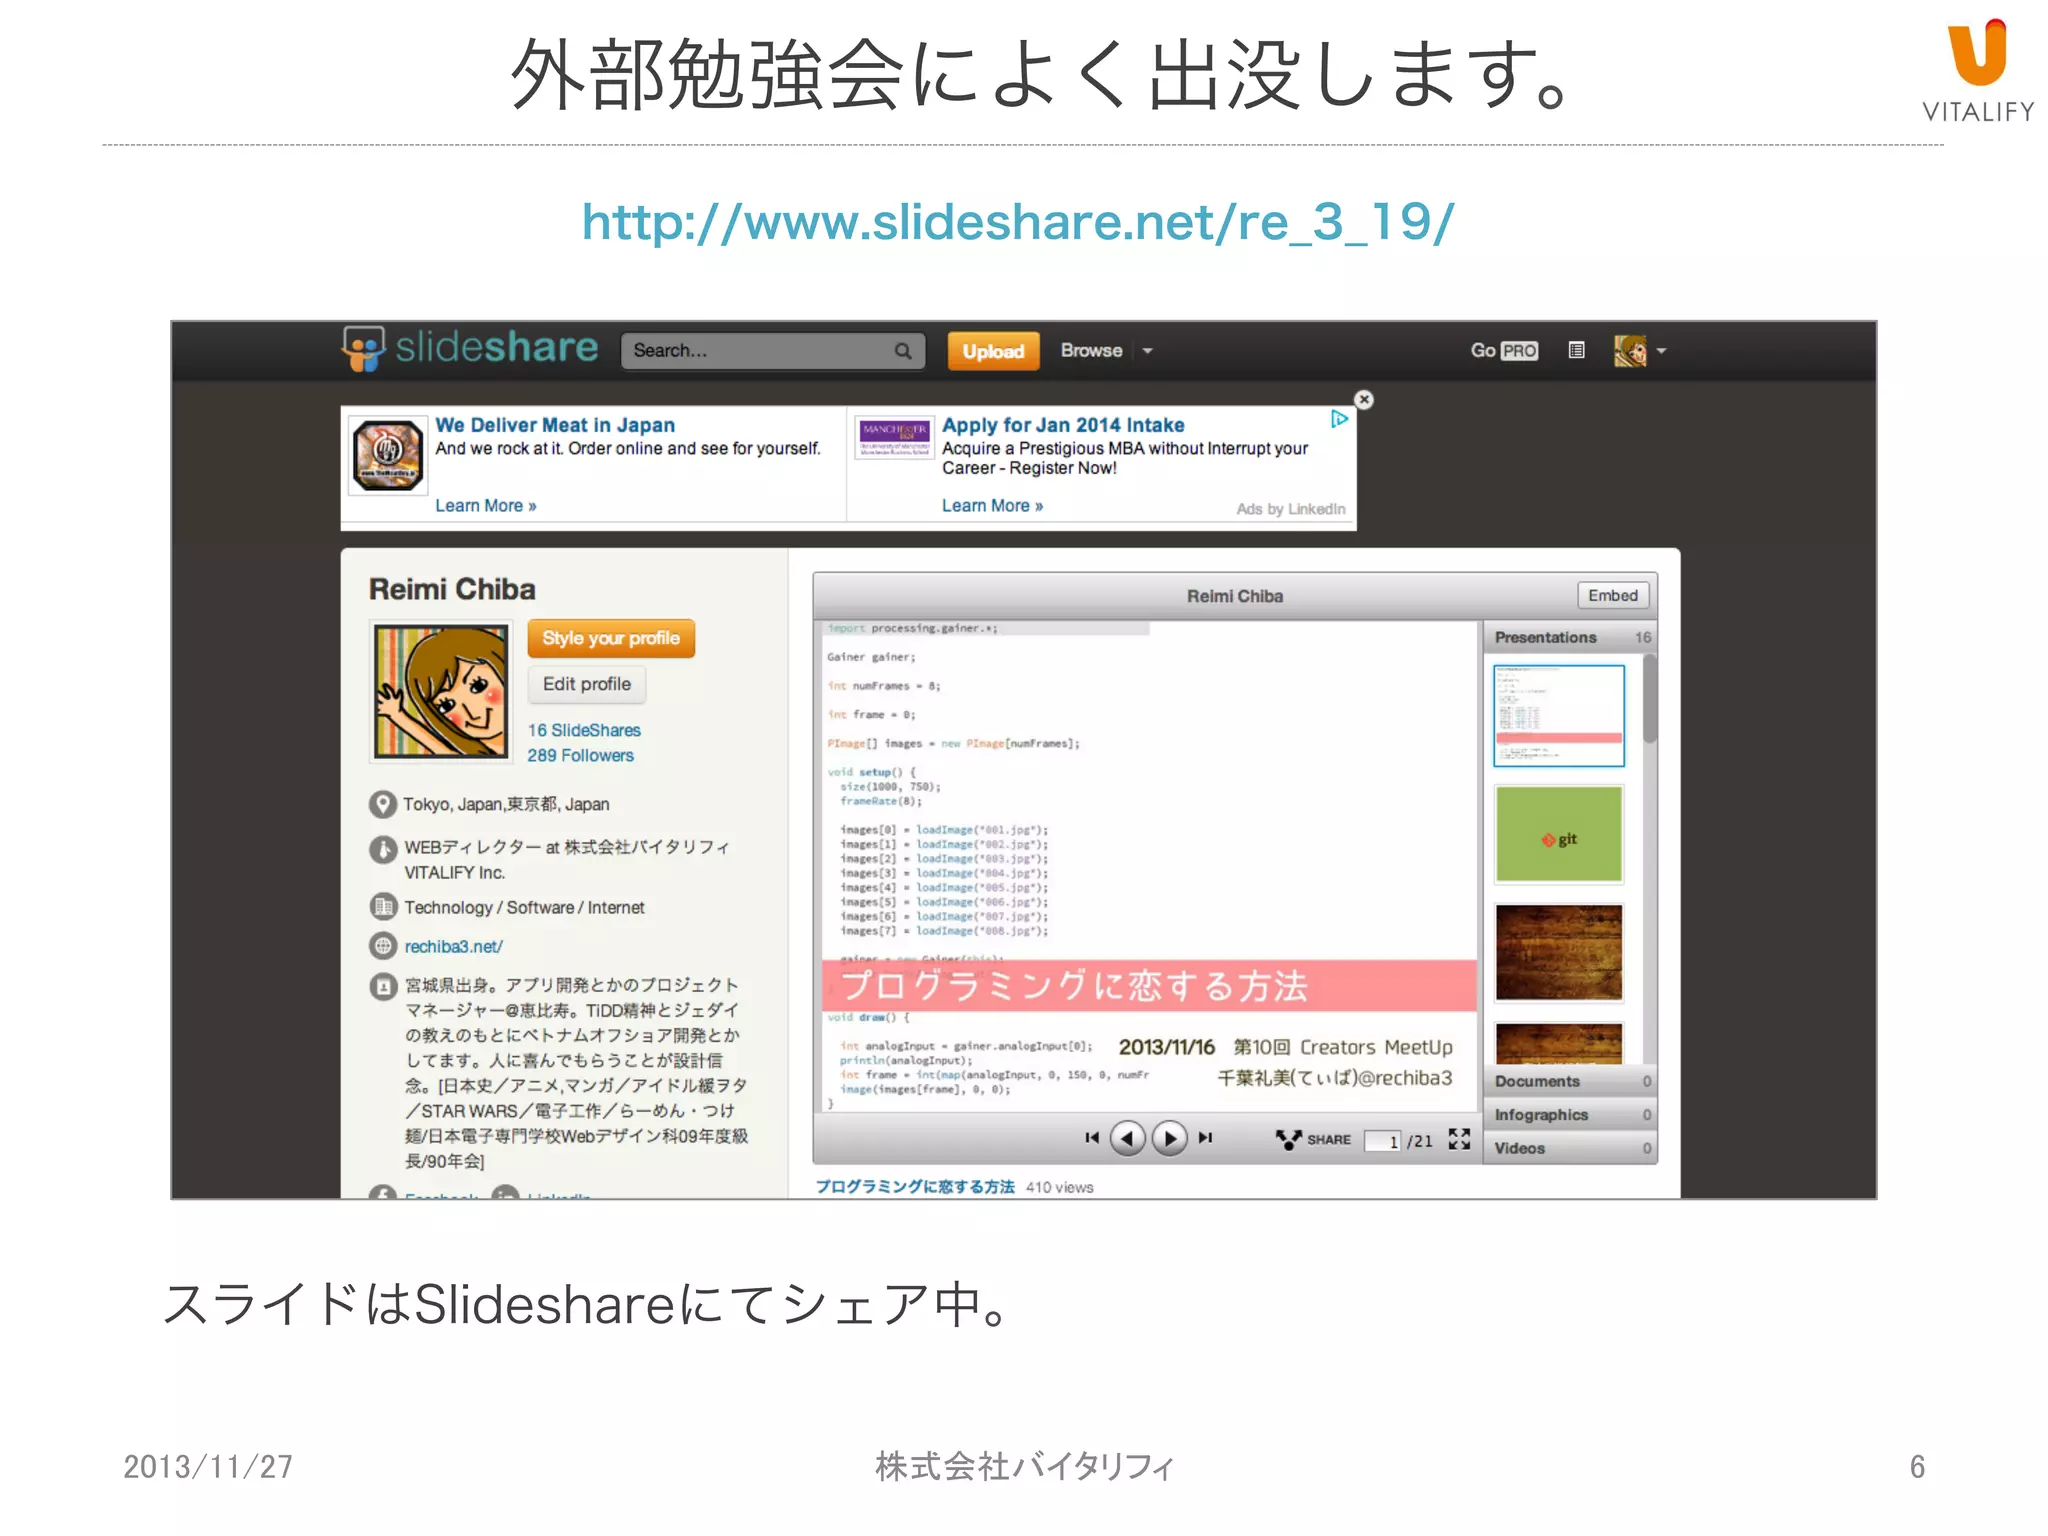Click the slide number input box
Image resolution: width=2048 pixels, height=1536 pixels.
click(1383, 1141)
